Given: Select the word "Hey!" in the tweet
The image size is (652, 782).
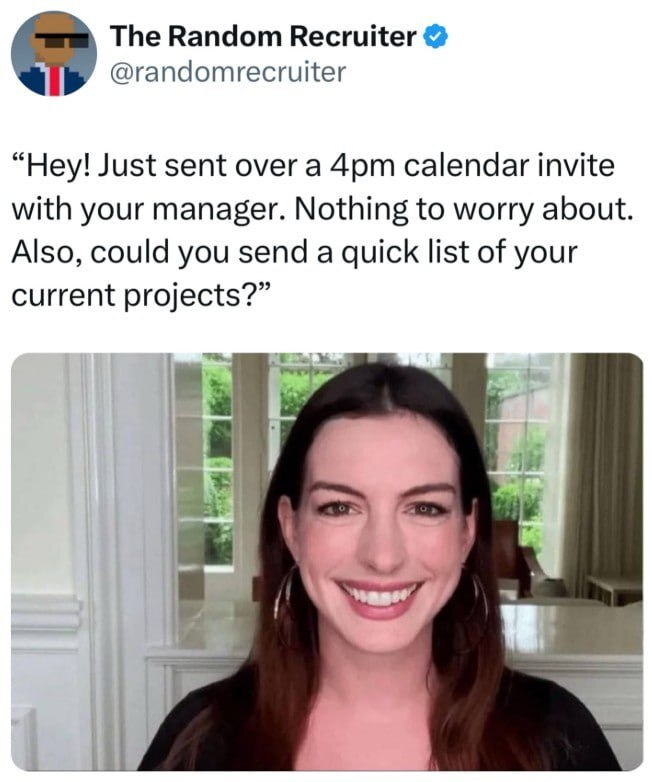Looking at the screenshot, I should (x=54, y=166).
